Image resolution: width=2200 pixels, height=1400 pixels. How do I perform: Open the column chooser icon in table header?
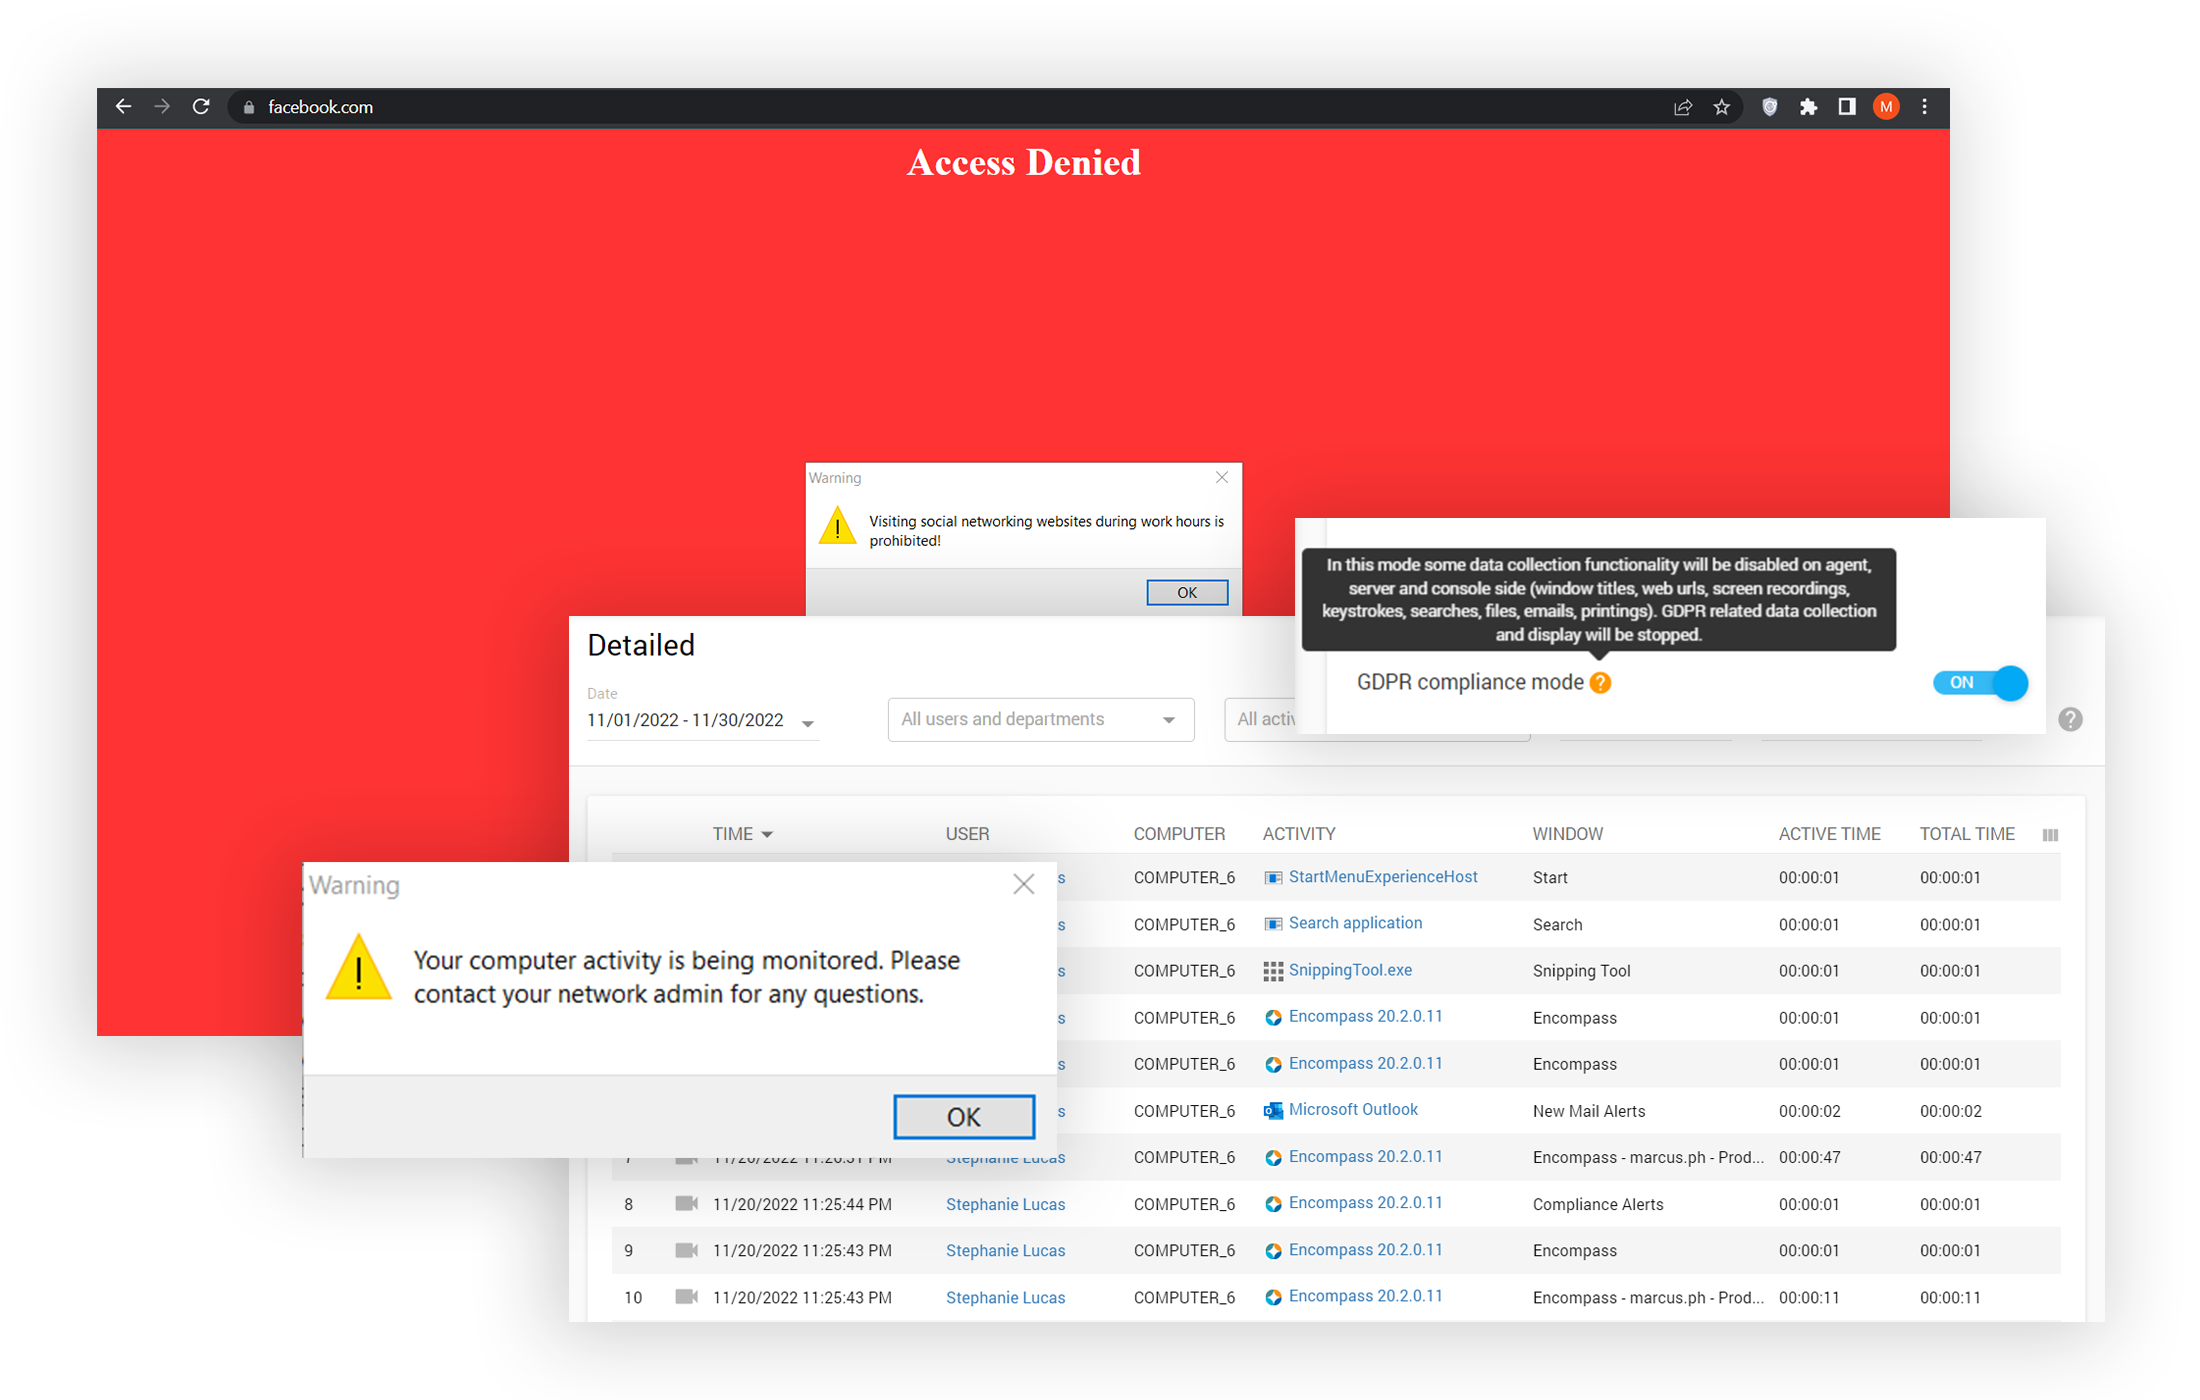pos(2050,835)
